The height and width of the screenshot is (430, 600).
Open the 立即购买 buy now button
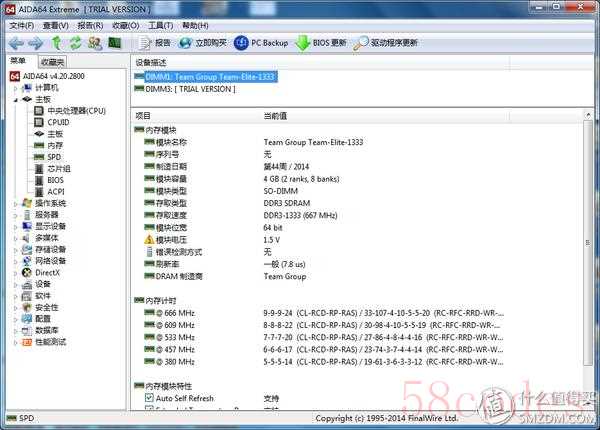click(203, 43)
